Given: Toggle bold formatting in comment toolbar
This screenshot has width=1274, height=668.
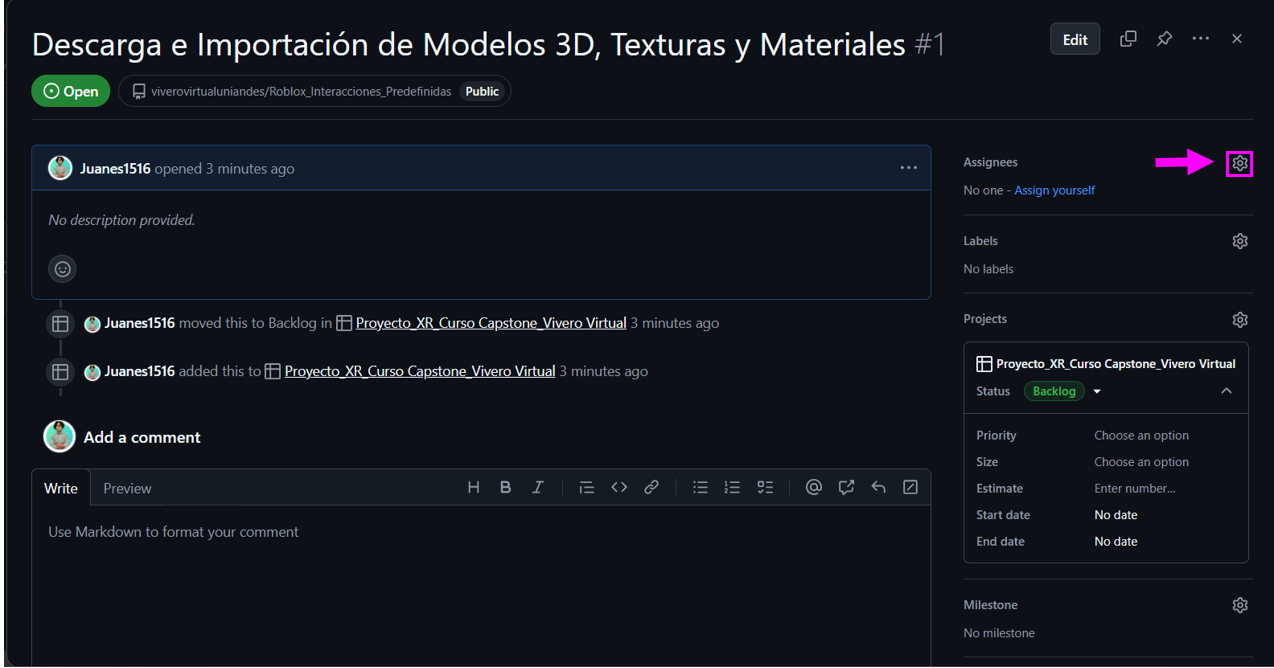Looking at the screenshot, I should (x=505, y=487).
